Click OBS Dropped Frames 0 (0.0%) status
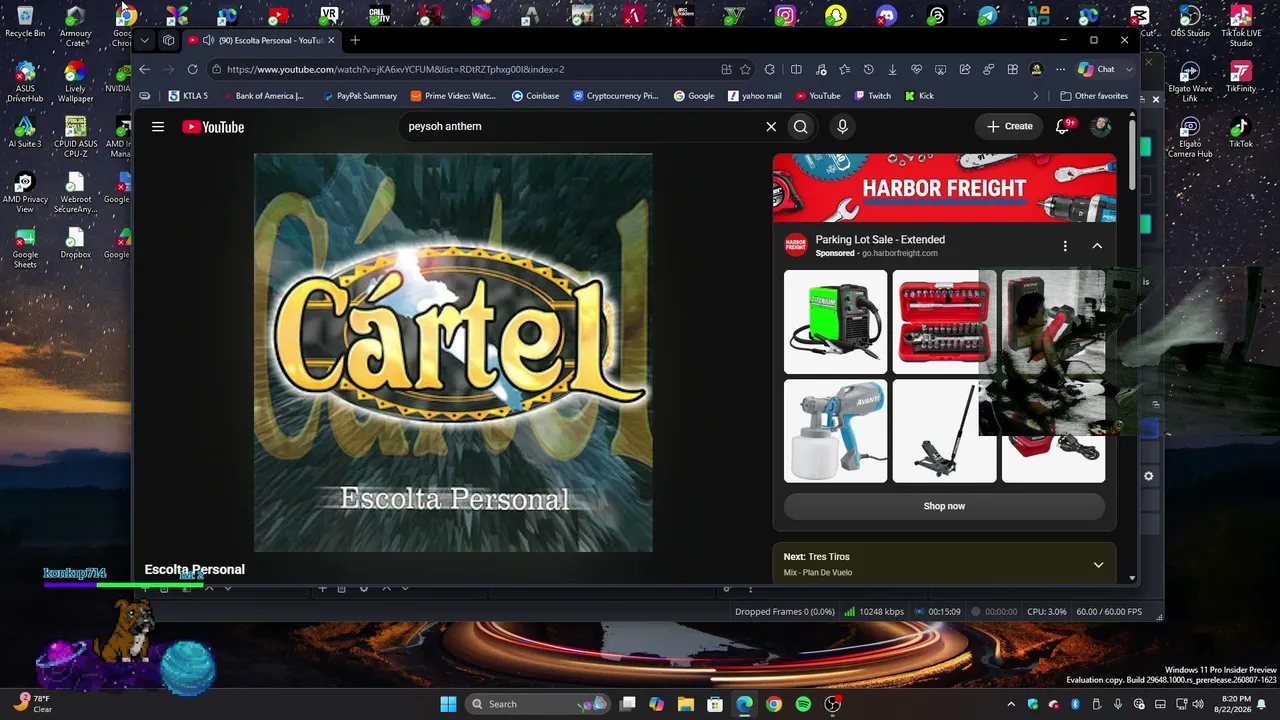The image size is (1280, 720). 785,612
